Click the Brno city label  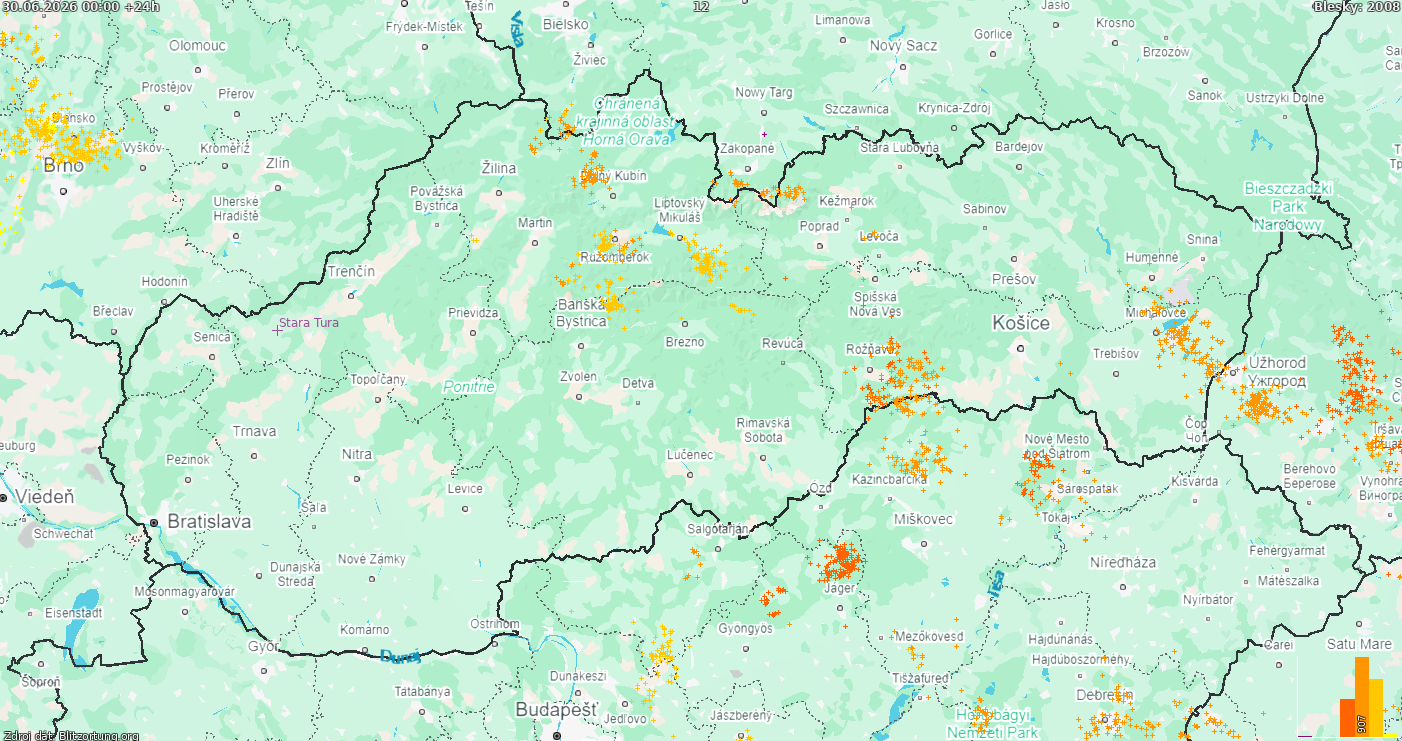64,166
